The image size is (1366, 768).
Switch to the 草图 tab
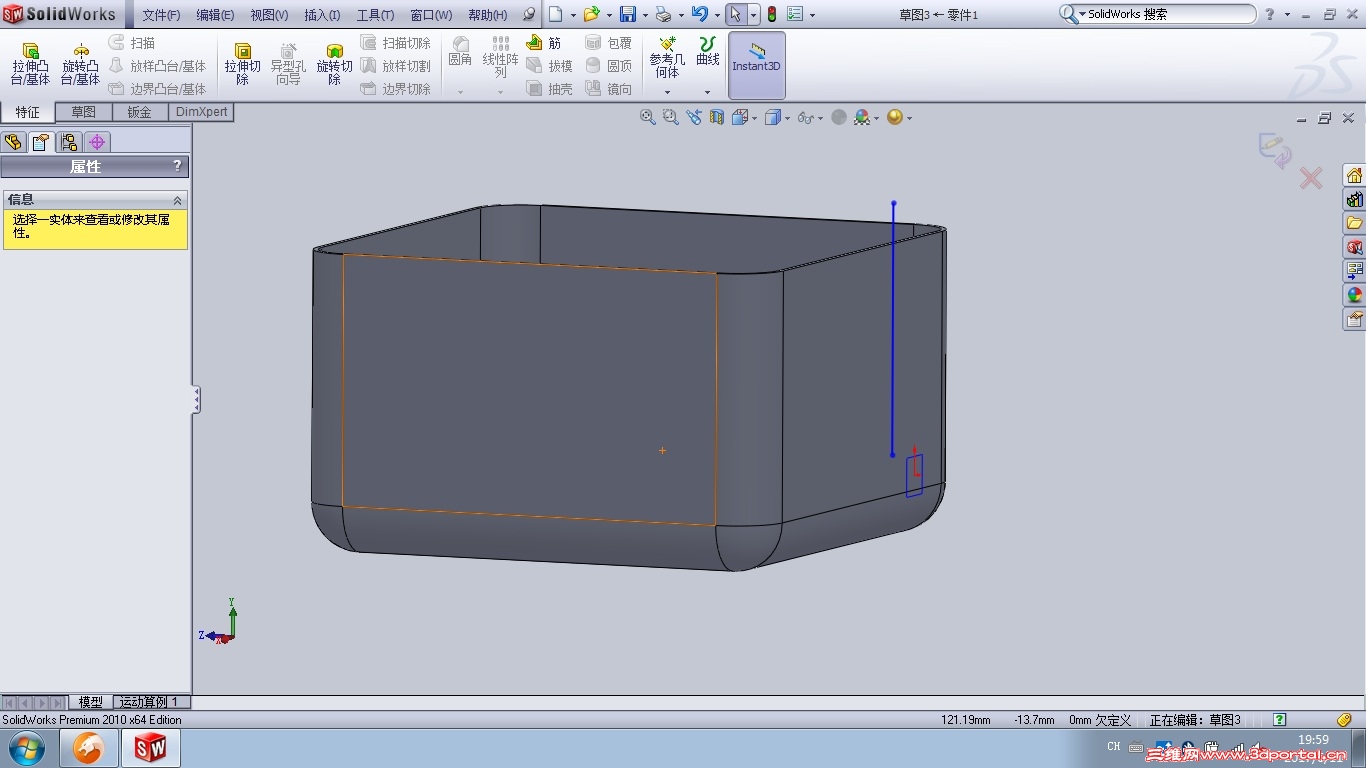[83, 112]
